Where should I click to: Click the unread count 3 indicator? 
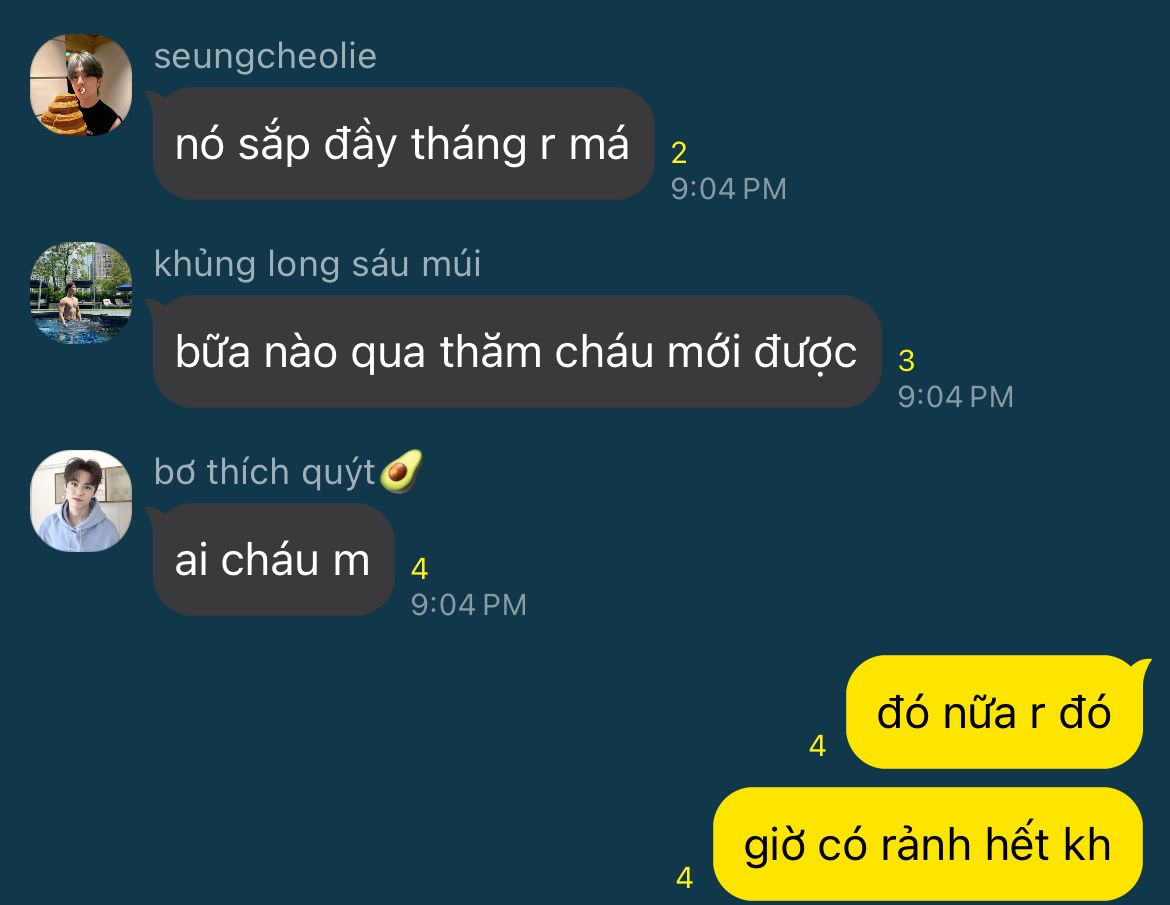click(906, 361)
